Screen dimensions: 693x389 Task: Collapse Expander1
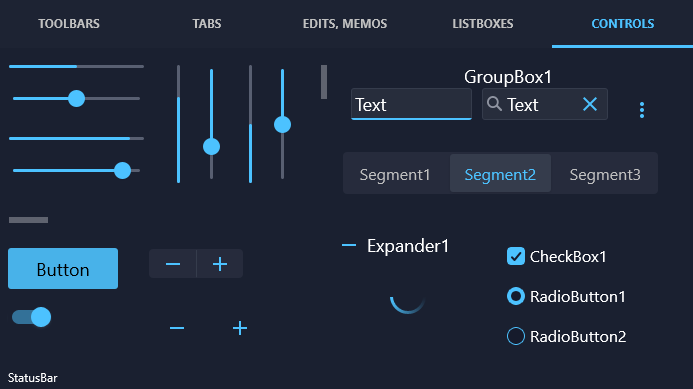pos(349,245)
